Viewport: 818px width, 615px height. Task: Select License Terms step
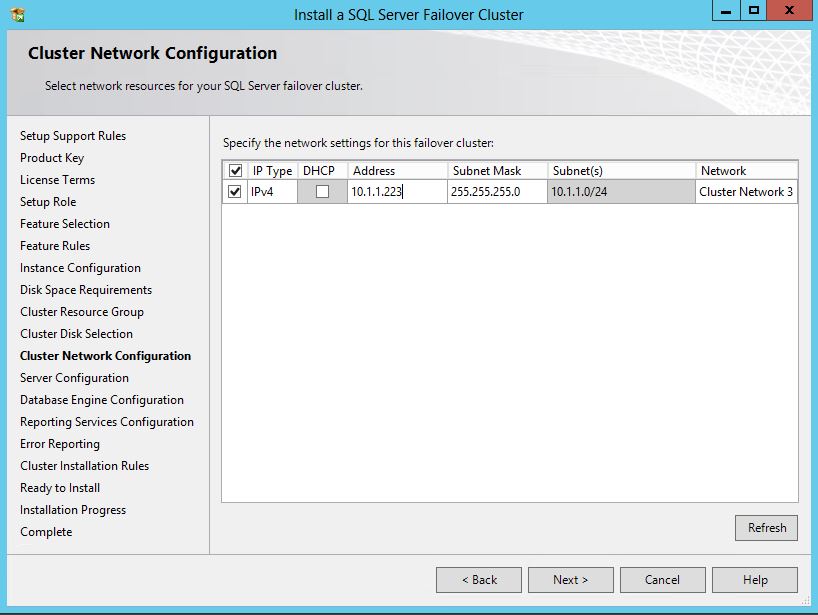point(57,179)
